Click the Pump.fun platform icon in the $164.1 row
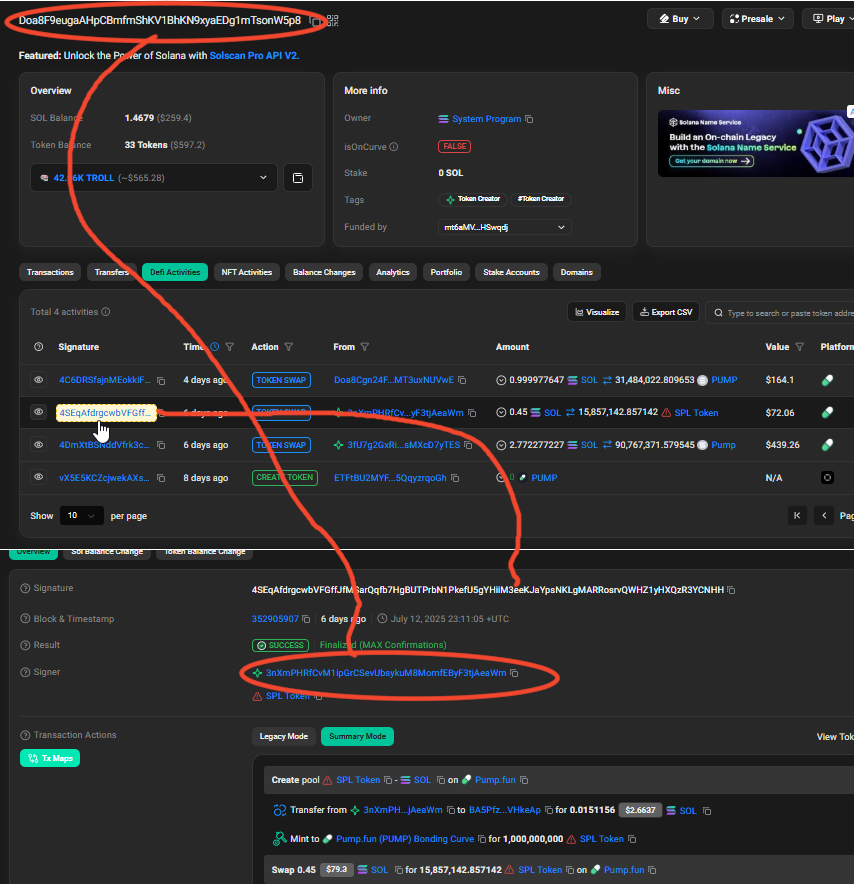The image size is (854, 884). point(827,381)
